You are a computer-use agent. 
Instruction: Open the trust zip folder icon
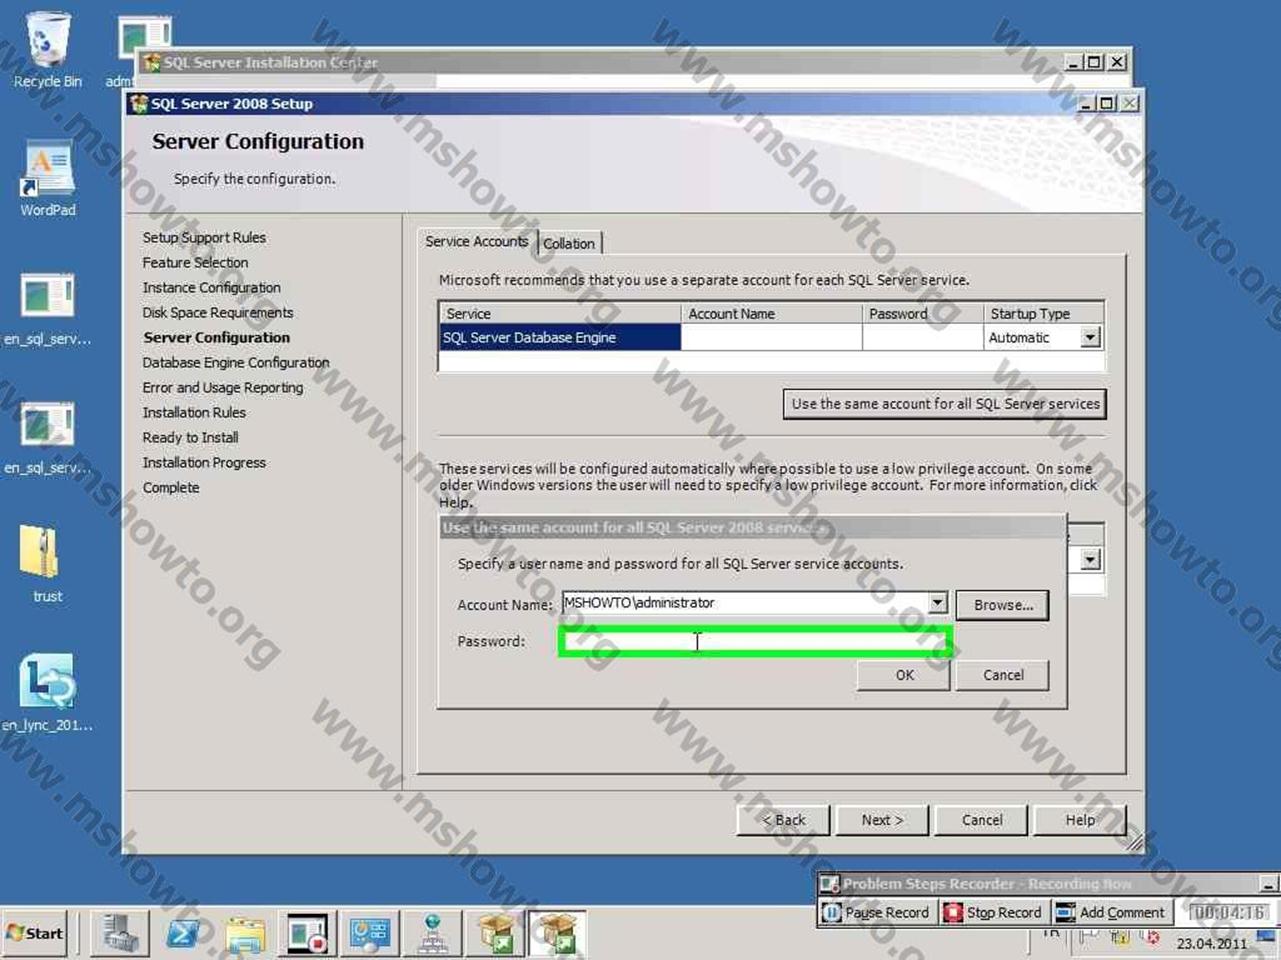pyautogui.click(x=46, y=562)
